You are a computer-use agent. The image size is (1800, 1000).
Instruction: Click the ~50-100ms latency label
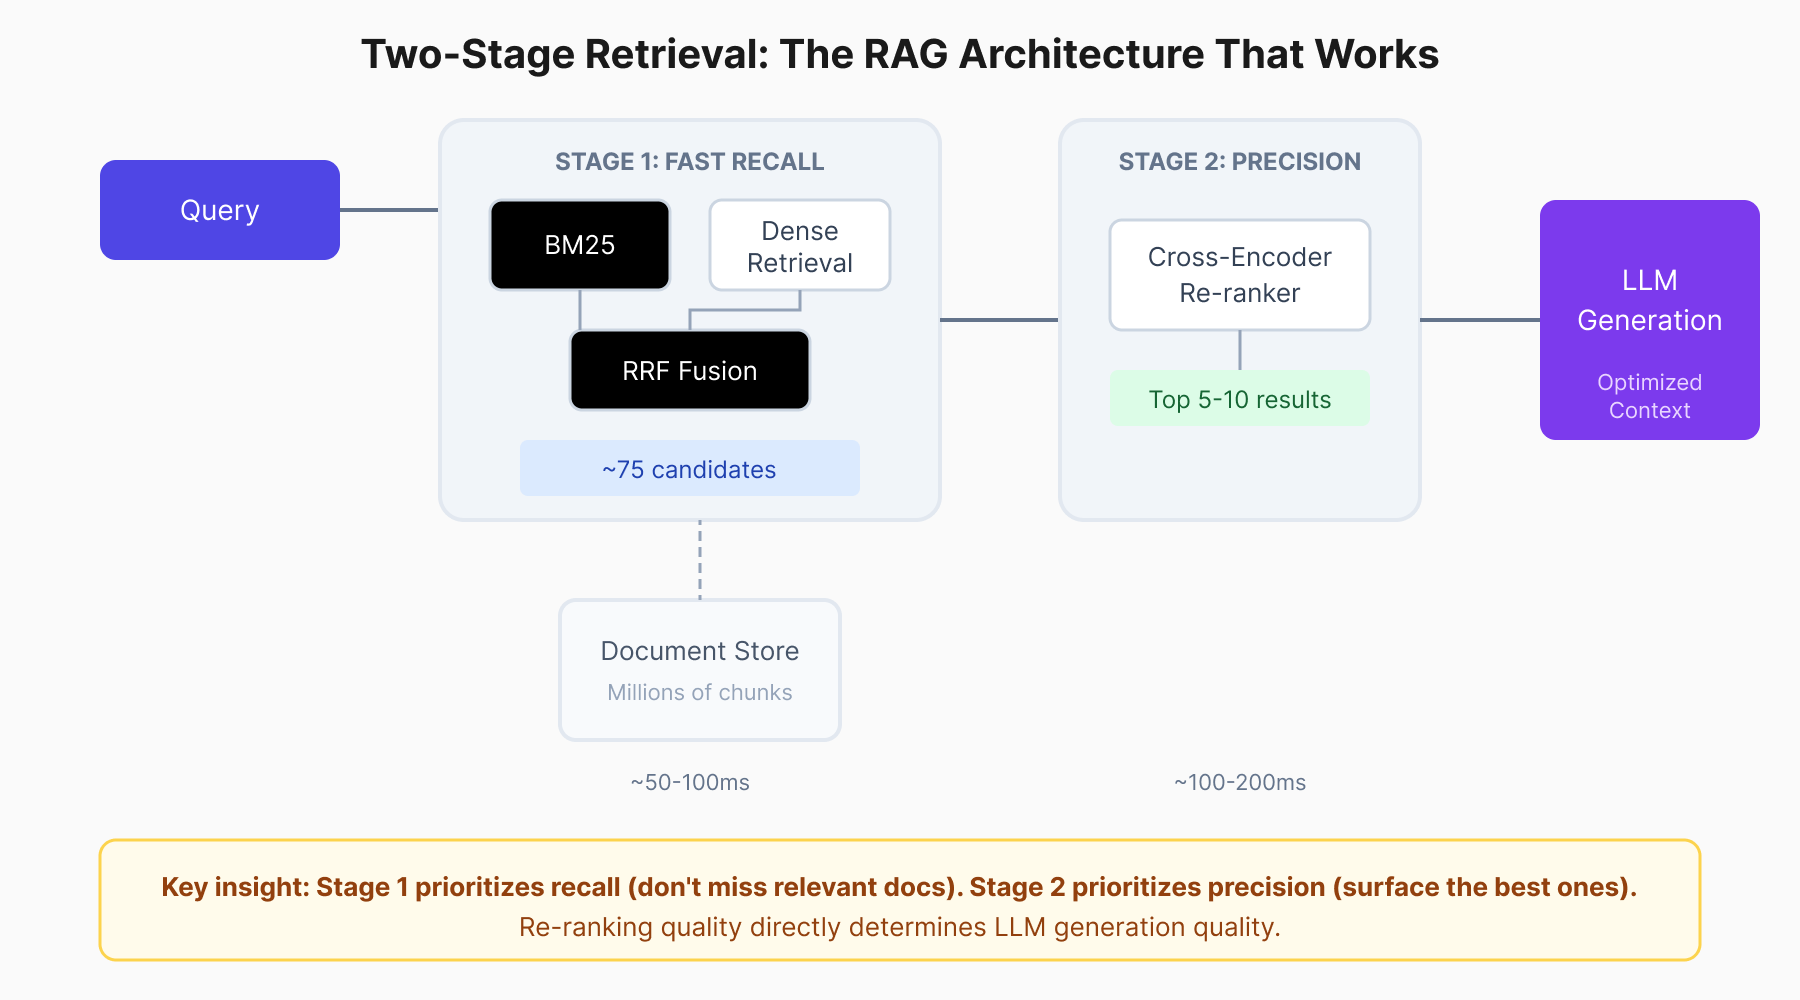click(x=689, y=782)
